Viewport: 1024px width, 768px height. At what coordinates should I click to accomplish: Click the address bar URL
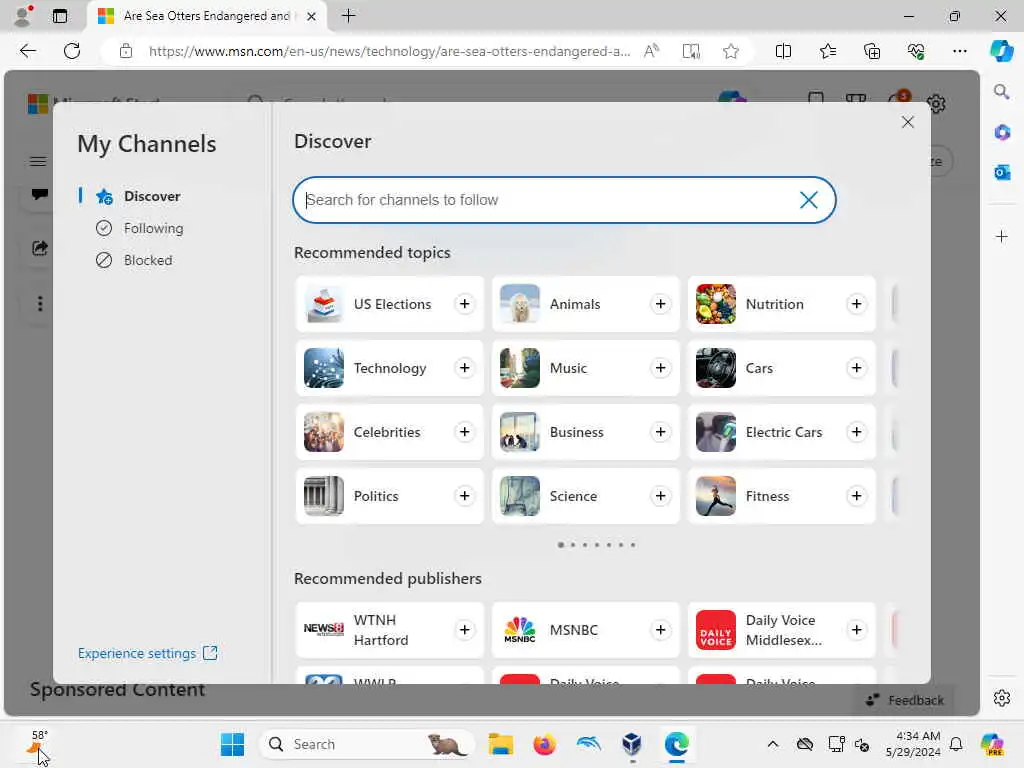(389, 51)
